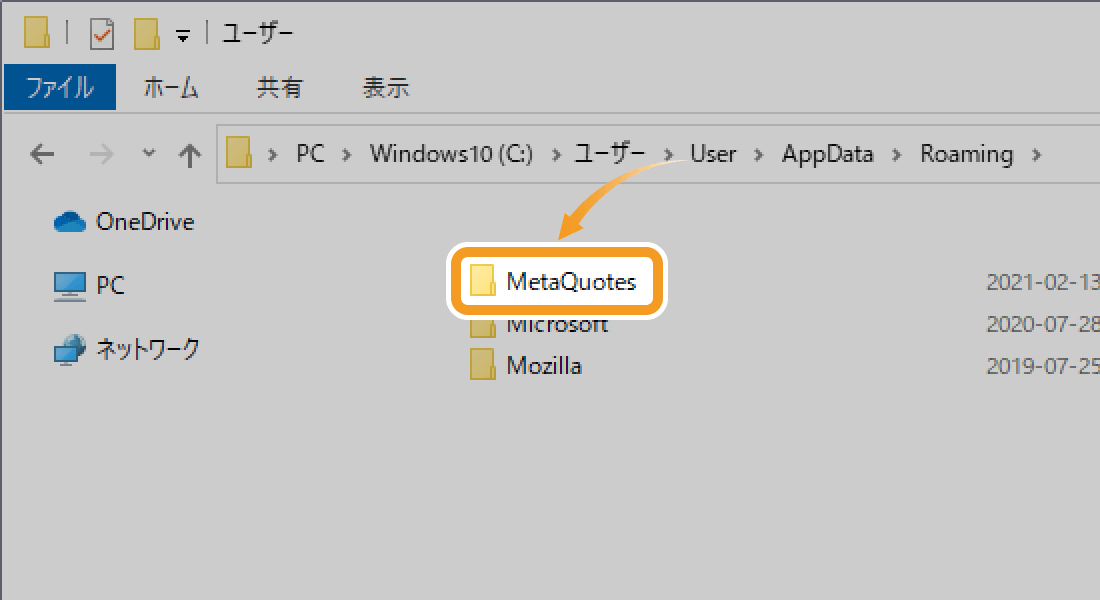
Task: Expand the chevron after Roaming in address bar
Action: pos(1036,154)
